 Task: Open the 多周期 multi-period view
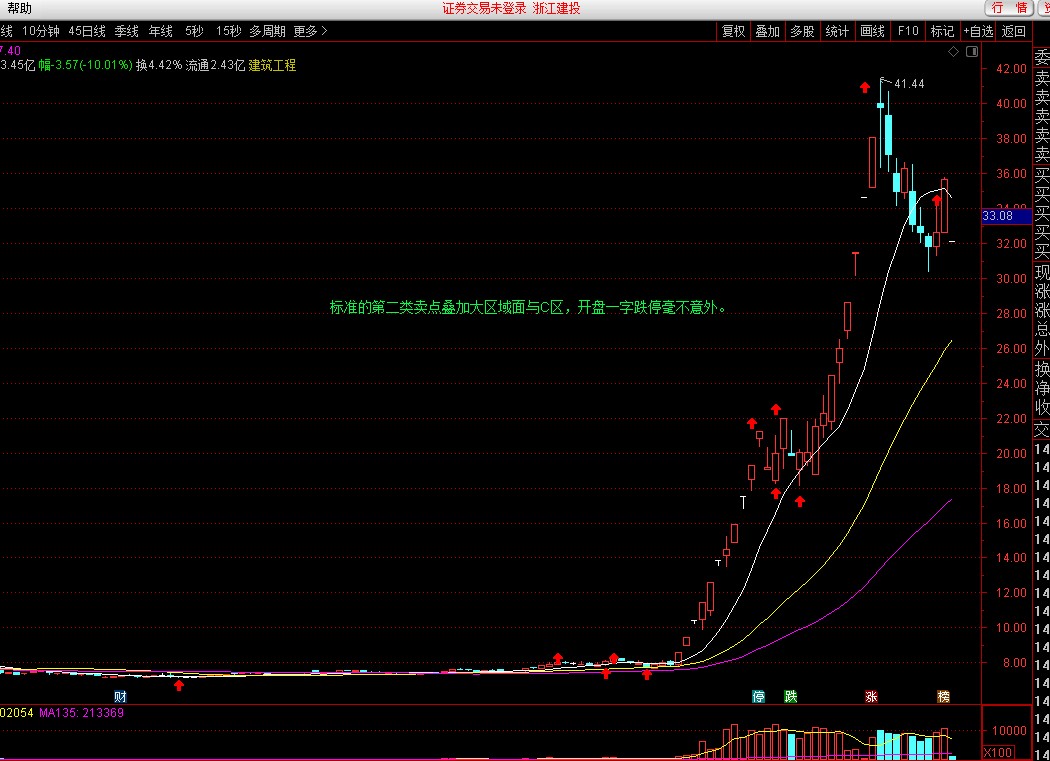click(267, 31)
